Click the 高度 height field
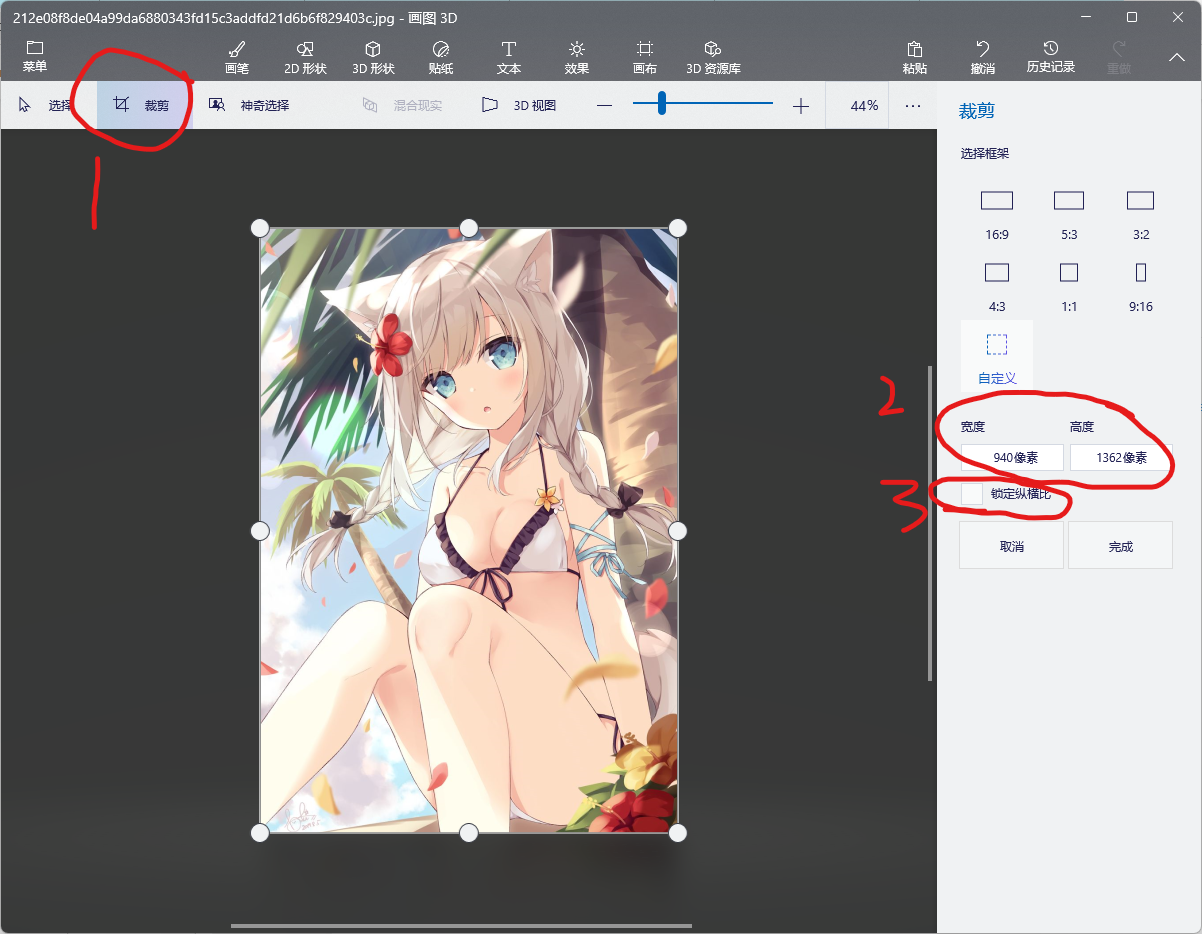The image size is (1202, 934). pos(1120,458)
